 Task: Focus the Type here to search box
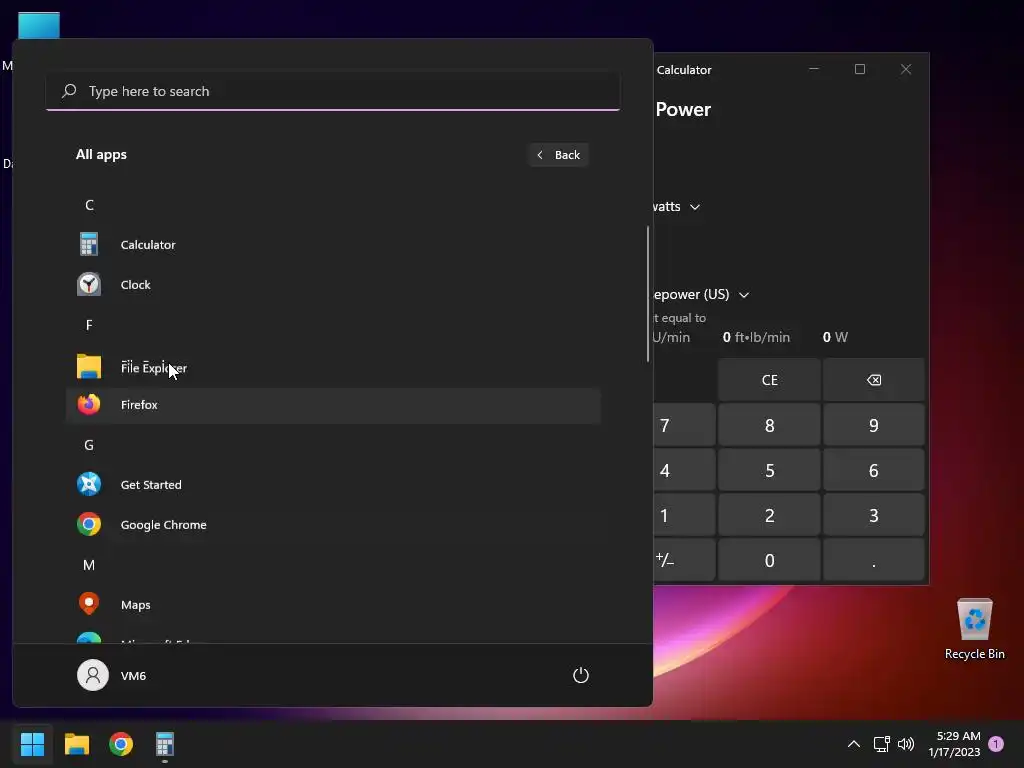333,91
